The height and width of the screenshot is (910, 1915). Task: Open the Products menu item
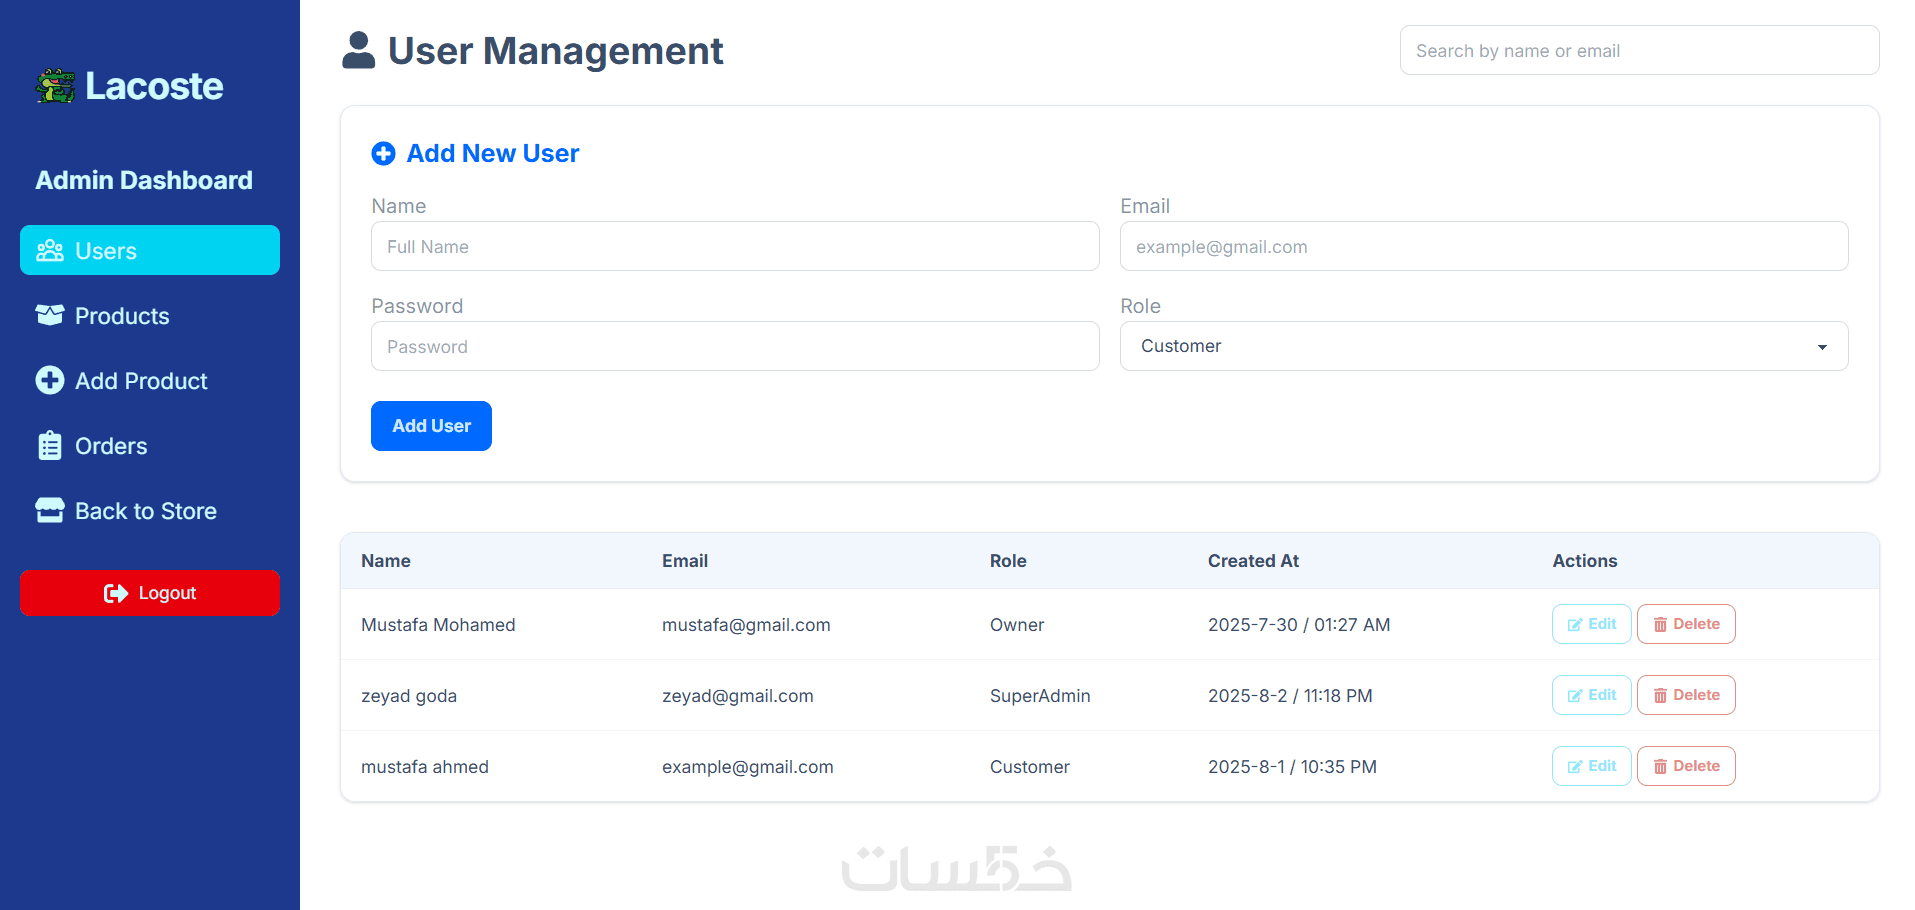click(122, 316)
